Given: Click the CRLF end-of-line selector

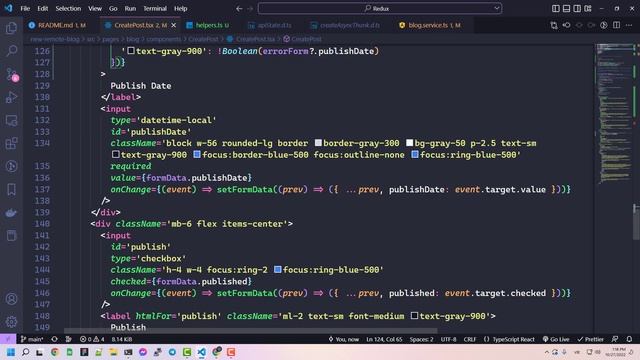Looking at the screenshot, I should click(x=470, y=339).
